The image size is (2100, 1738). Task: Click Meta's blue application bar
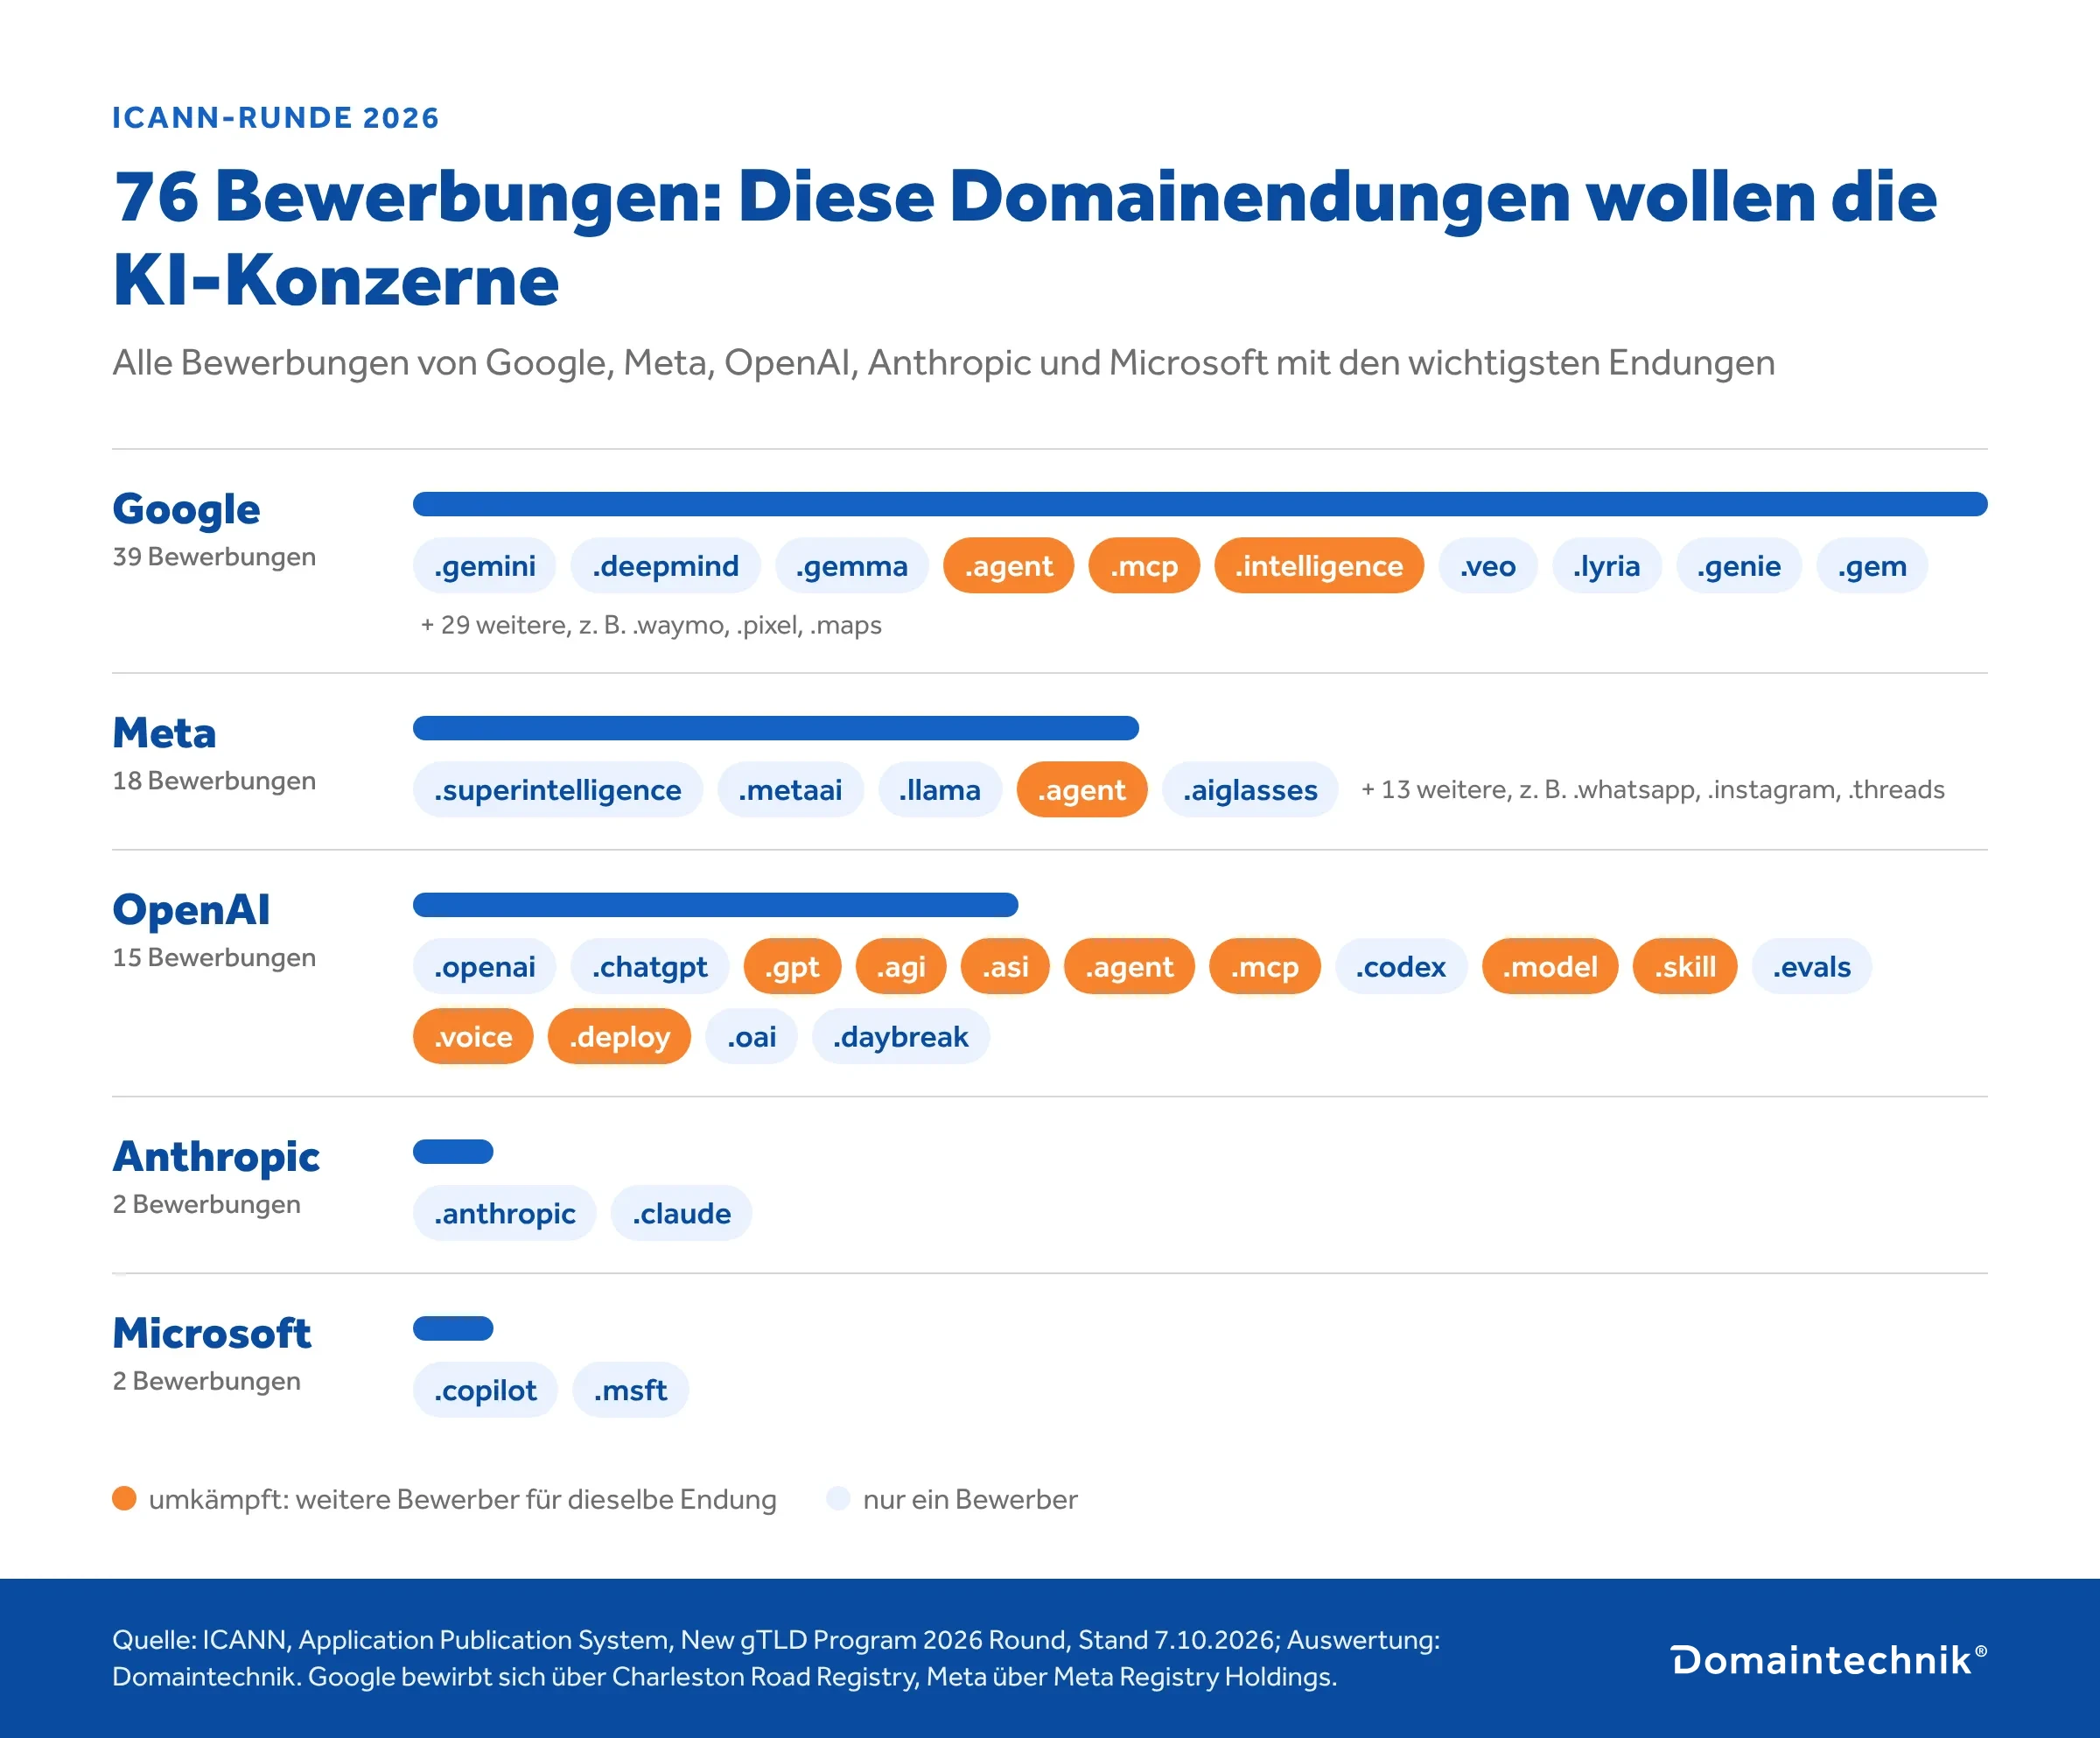pos(776,728)
